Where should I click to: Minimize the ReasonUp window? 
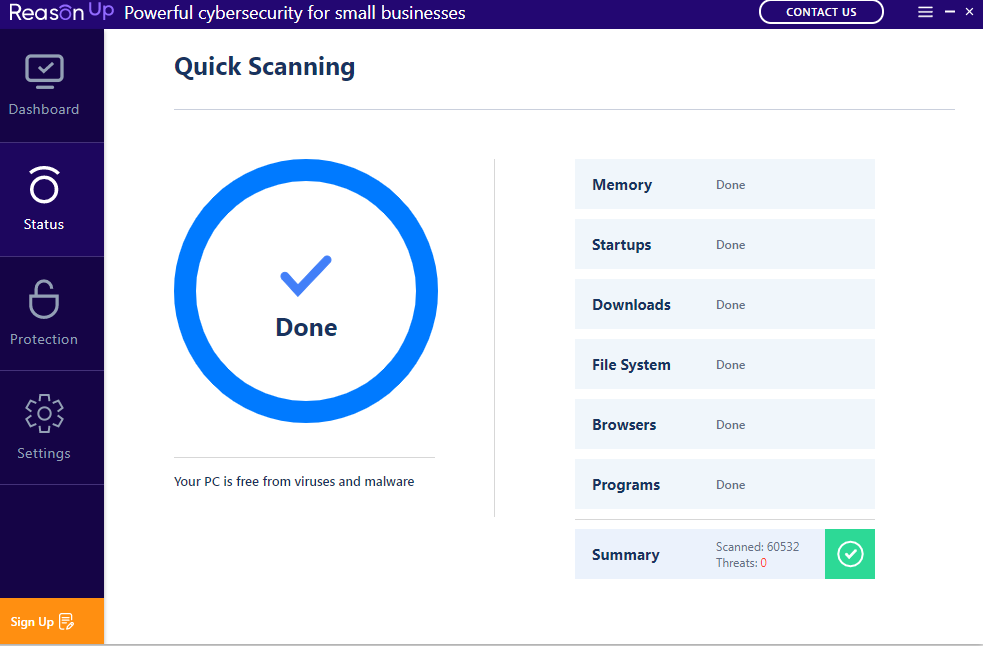pos(950,12)
